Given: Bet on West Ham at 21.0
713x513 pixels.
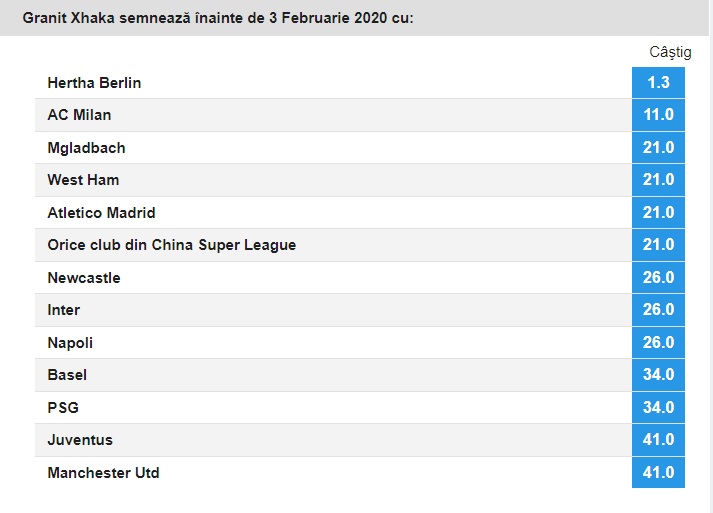Looking at the screenshot, I should 658,180.
